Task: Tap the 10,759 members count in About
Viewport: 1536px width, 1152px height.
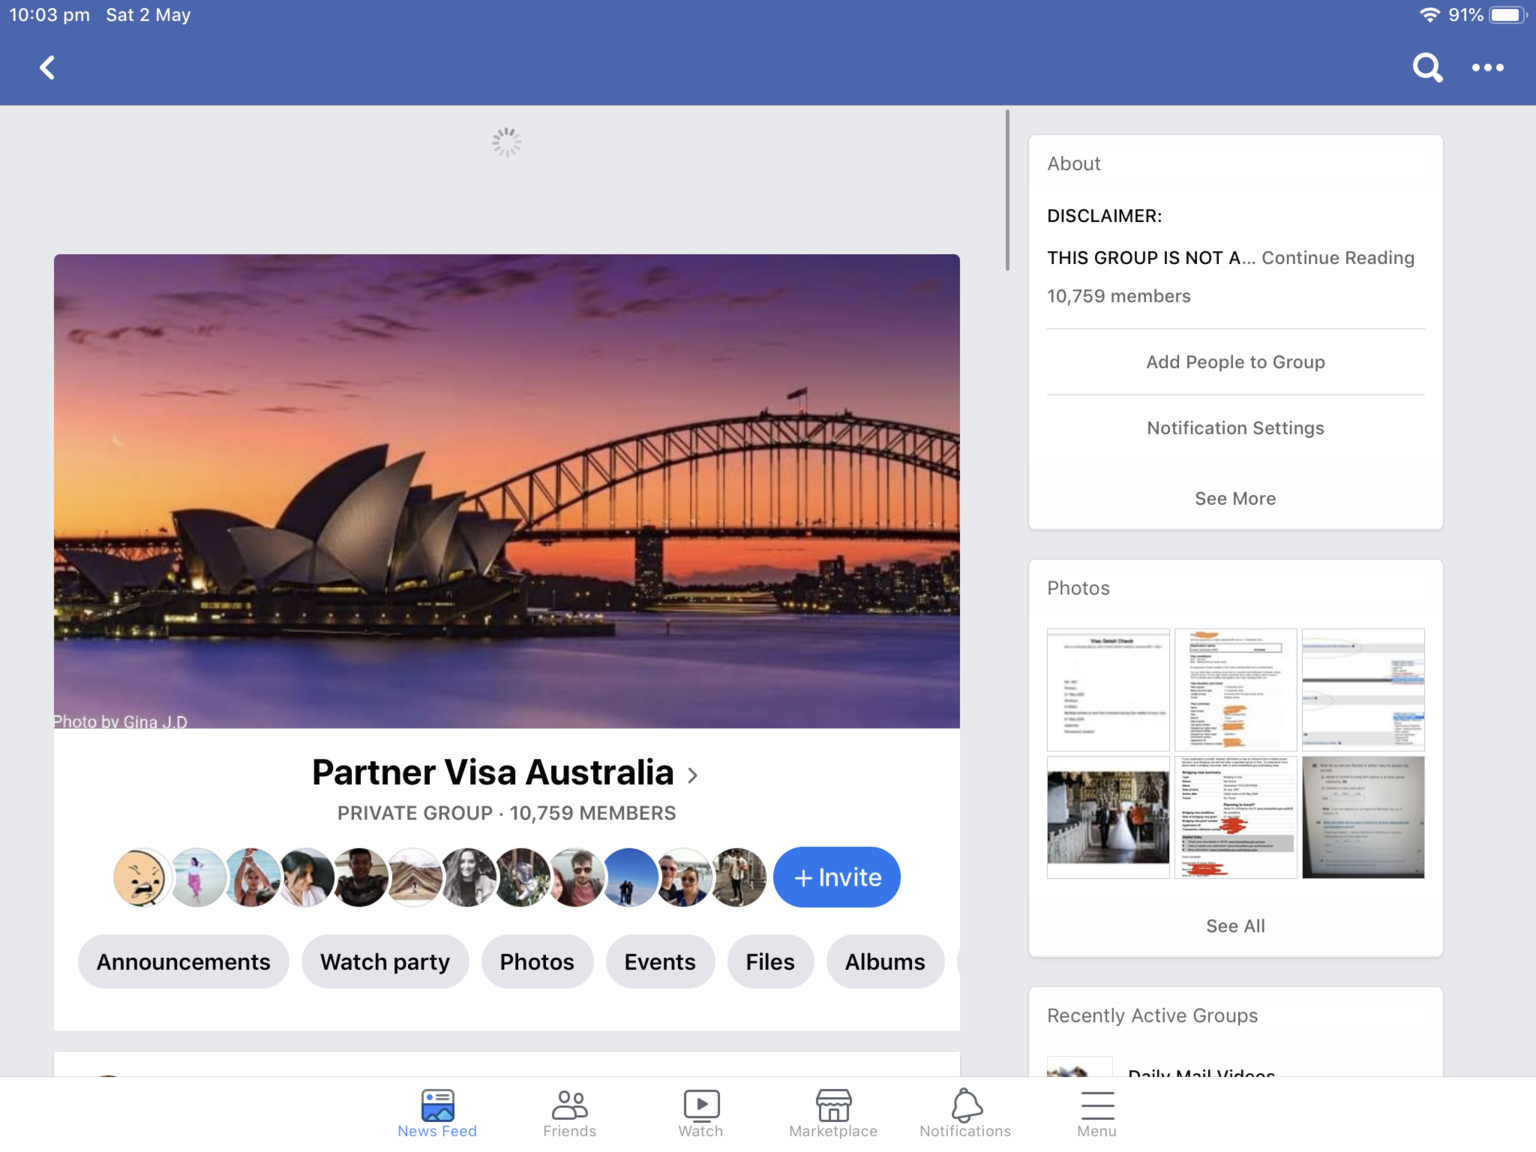Action: (1118, 296)
